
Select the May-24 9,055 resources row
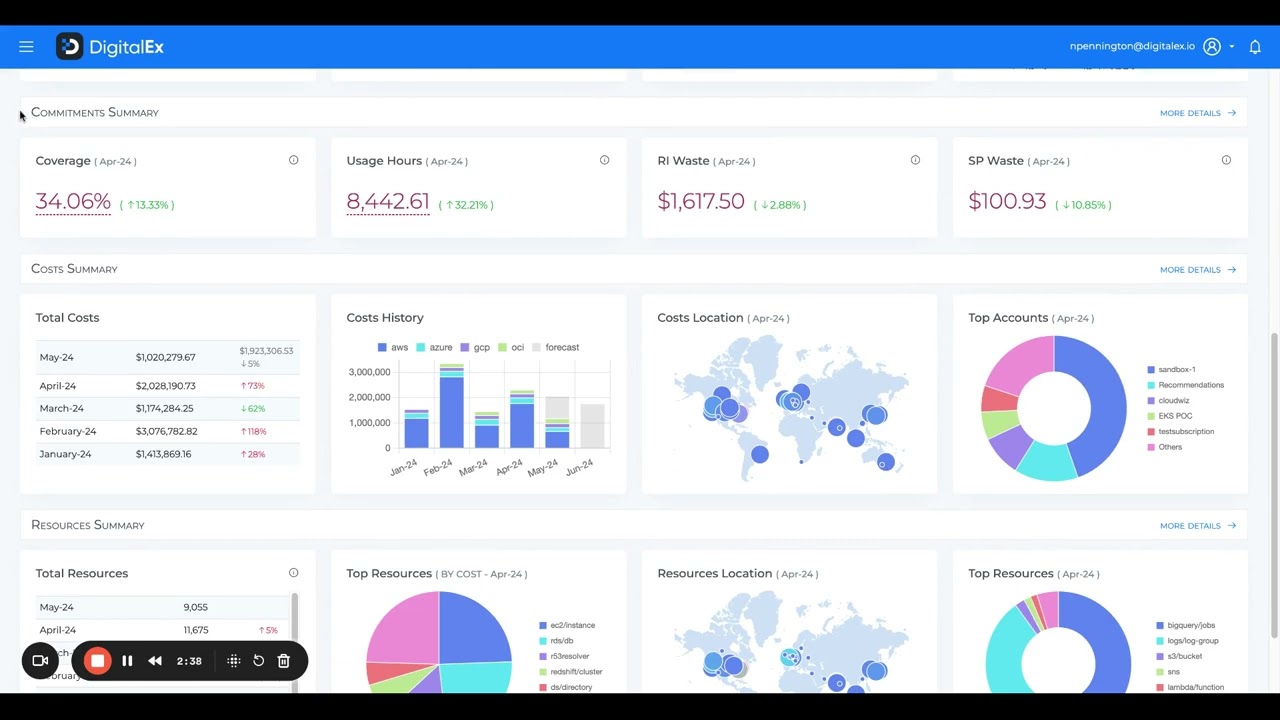[162, 607]
